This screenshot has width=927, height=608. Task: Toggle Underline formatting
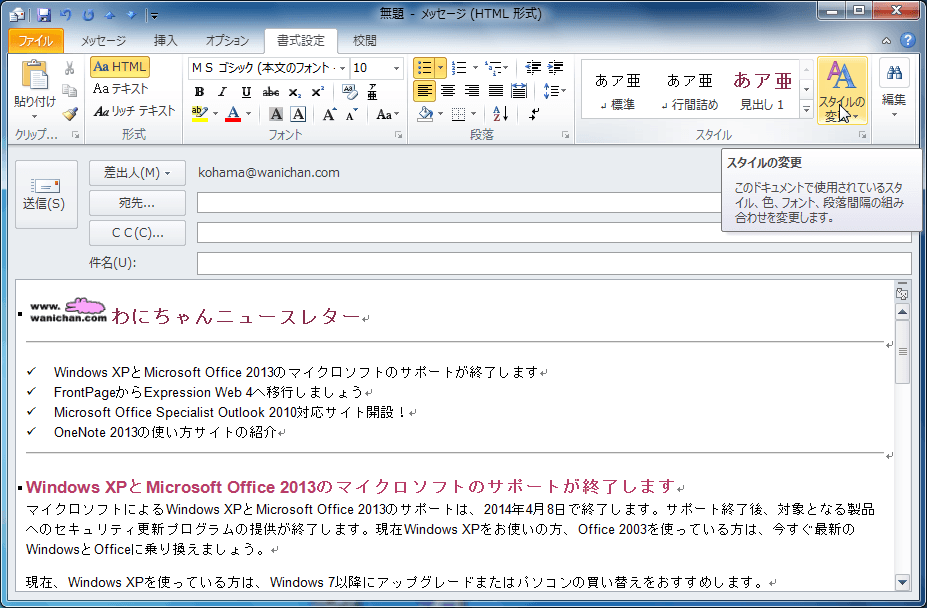[246, 92]
